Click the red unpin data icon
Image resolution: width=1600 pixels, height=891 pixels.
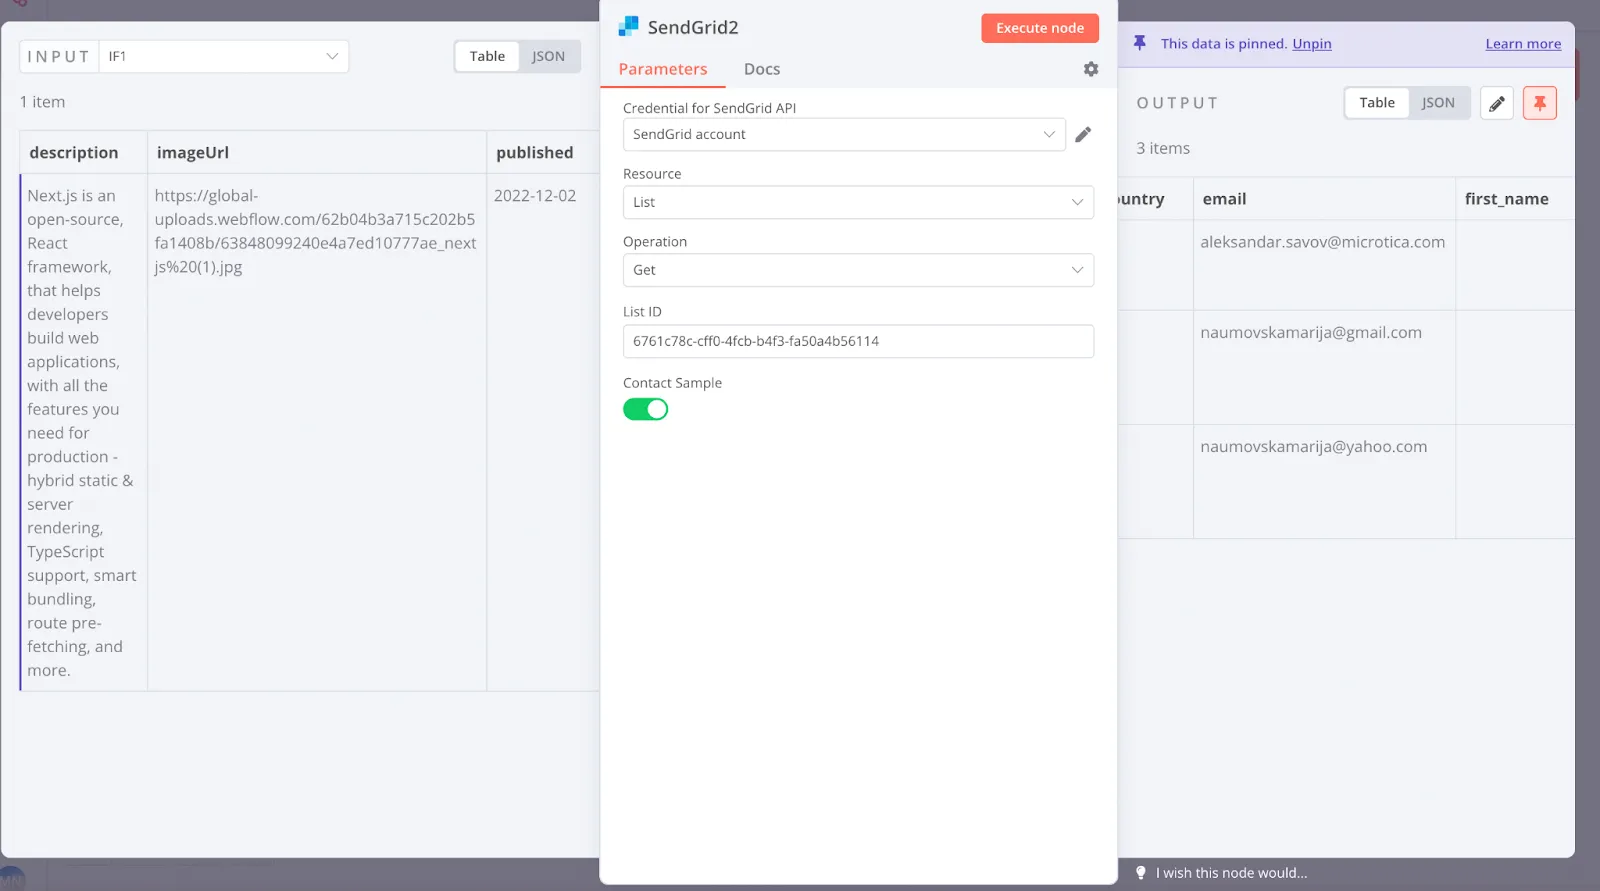coord(1540,103)
